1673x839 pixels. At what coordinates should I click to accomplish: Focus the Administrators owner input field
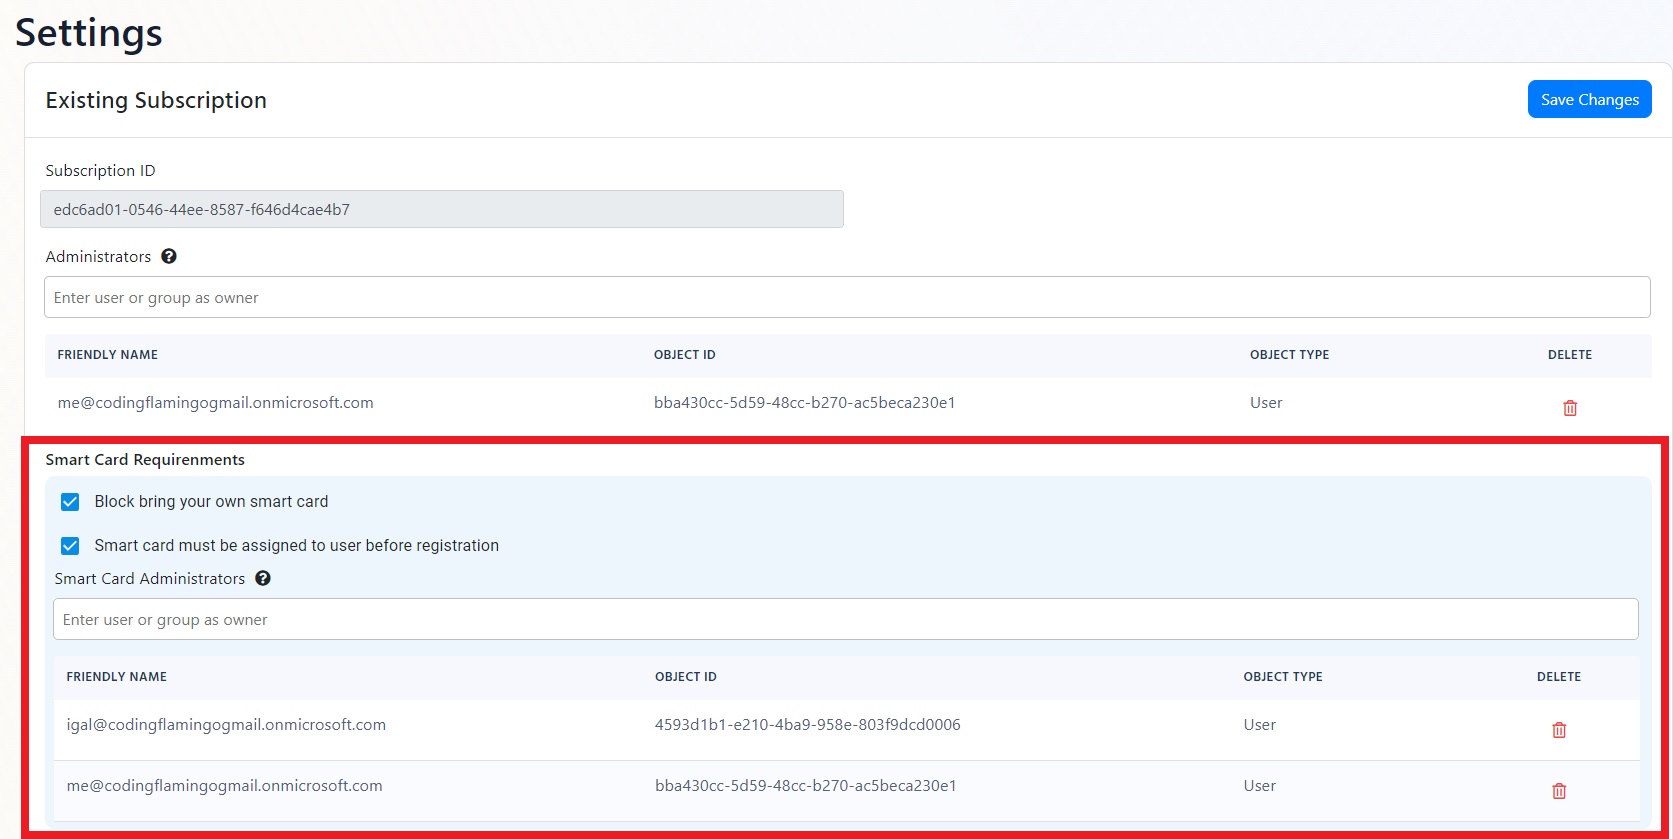tap(847, 297)
